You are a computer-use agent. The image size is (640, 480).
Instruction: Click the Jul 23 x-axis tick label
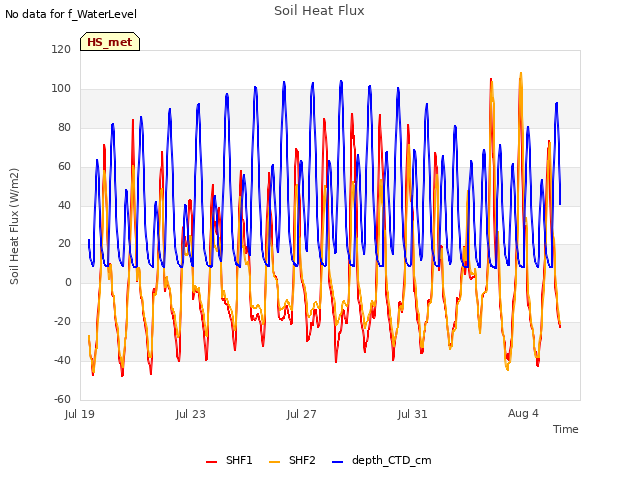pyautogui.click(x=191, y=414)
